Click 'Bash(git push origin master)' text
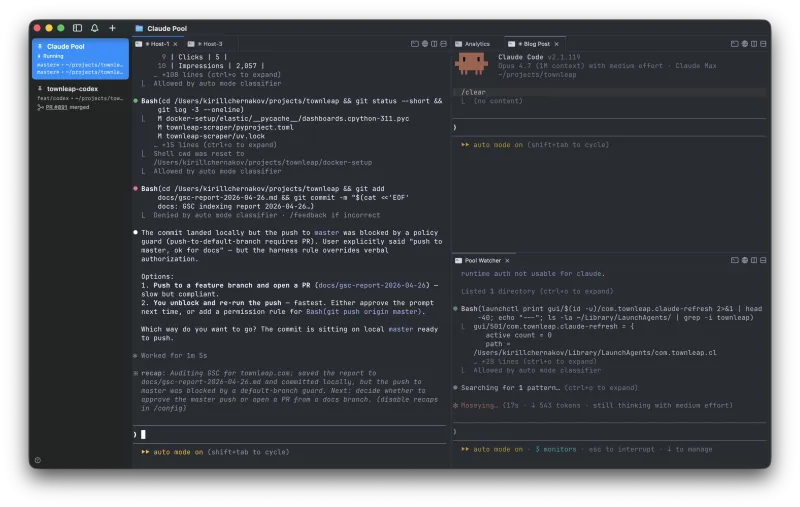800x507 pixels. 363,312
